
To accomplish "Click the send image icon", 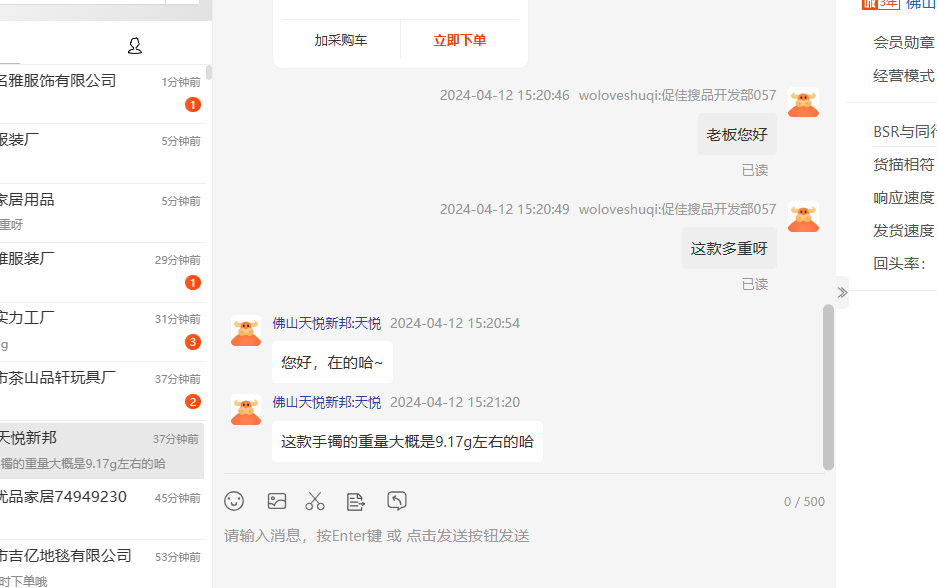I will [x=277, y=501].
